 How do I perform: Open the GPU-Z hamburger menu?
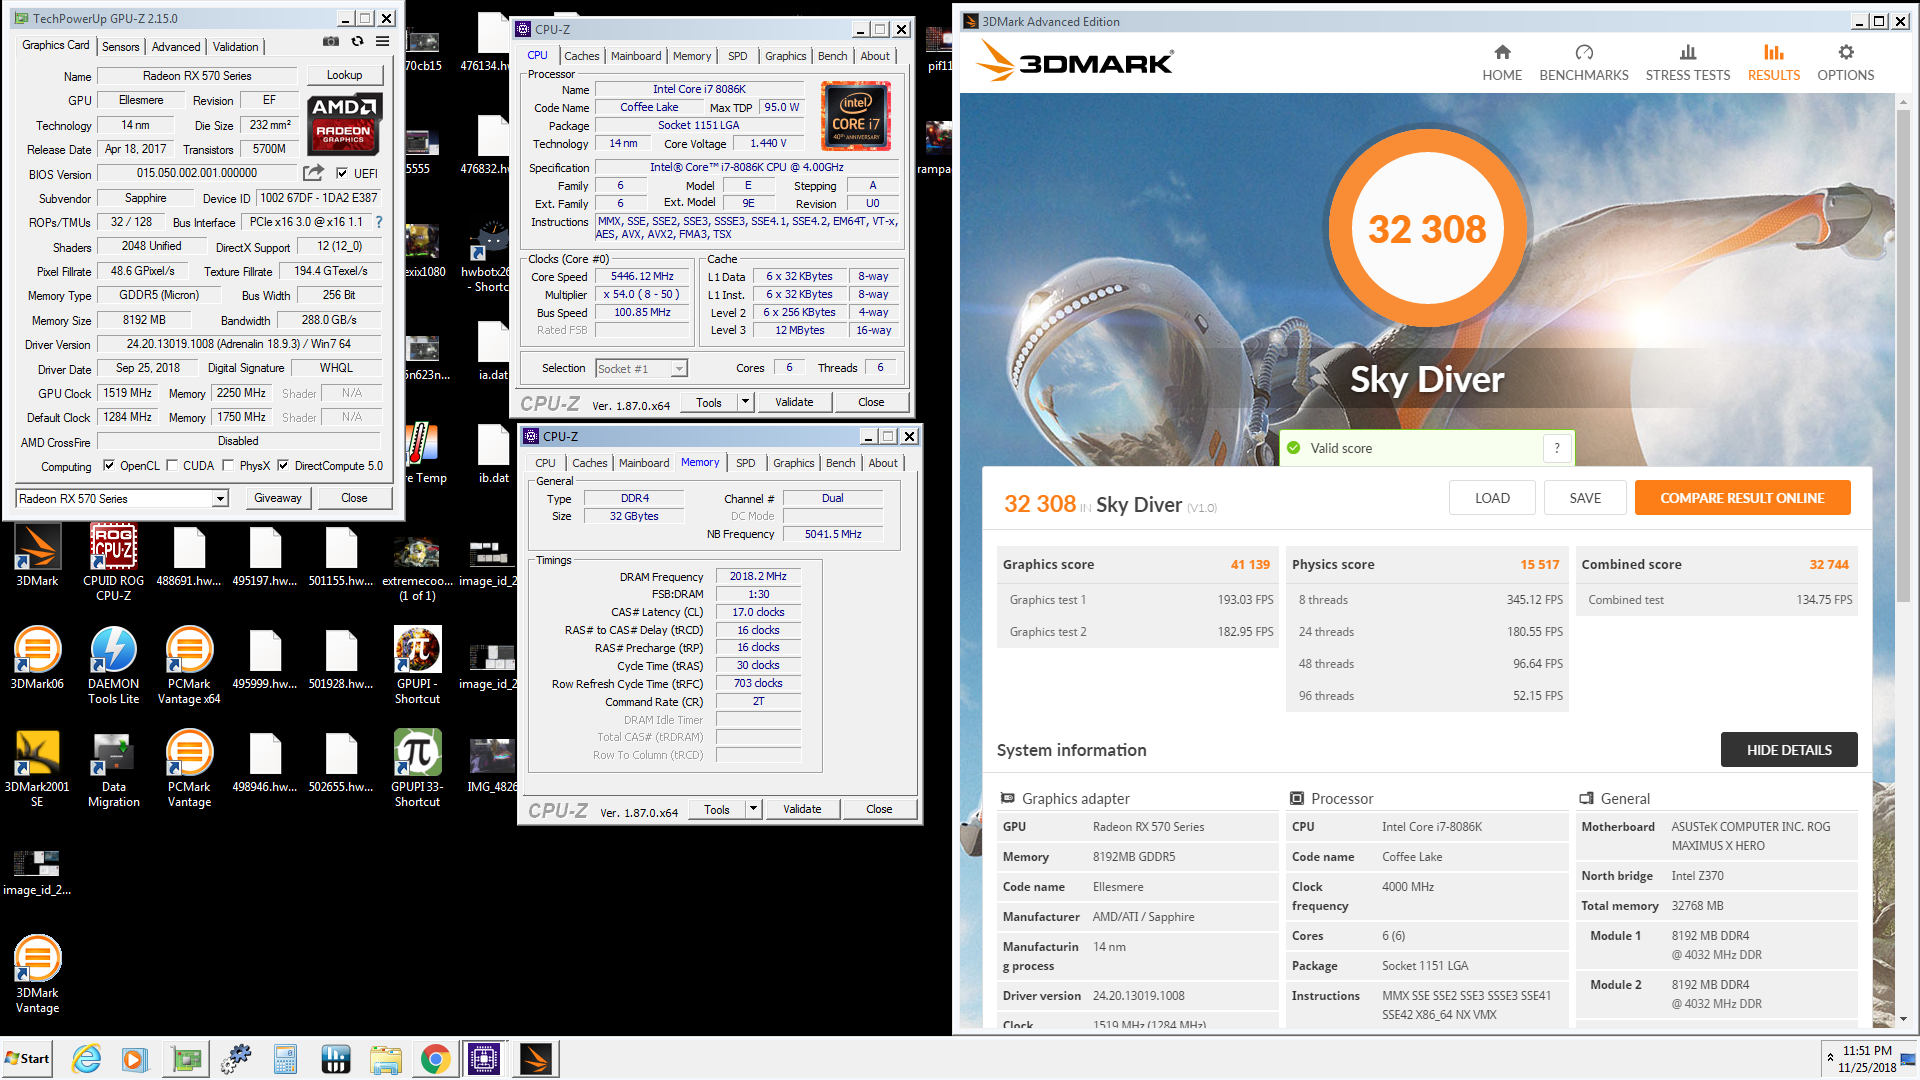tap(382, 42)
